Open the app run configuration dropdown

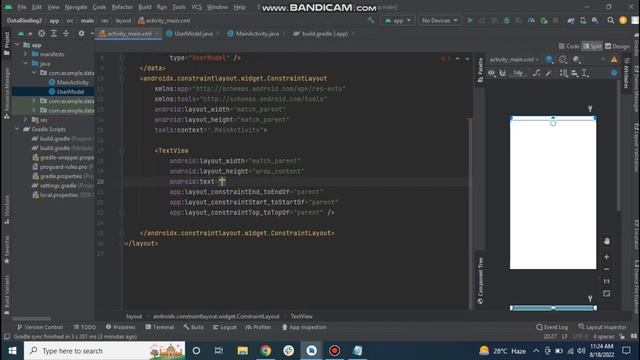coord(398,20)
